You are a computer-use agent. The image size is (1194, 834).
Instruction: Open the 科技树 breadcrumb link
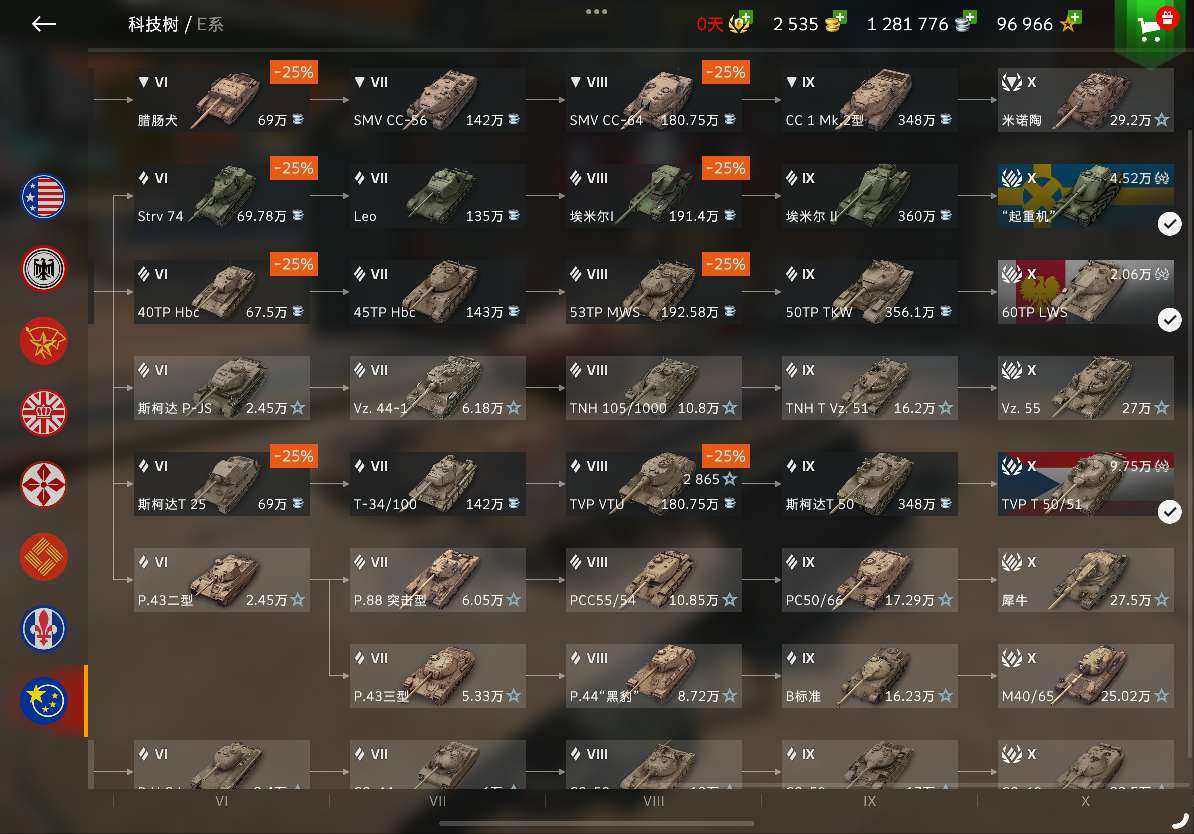pos(152,24)
